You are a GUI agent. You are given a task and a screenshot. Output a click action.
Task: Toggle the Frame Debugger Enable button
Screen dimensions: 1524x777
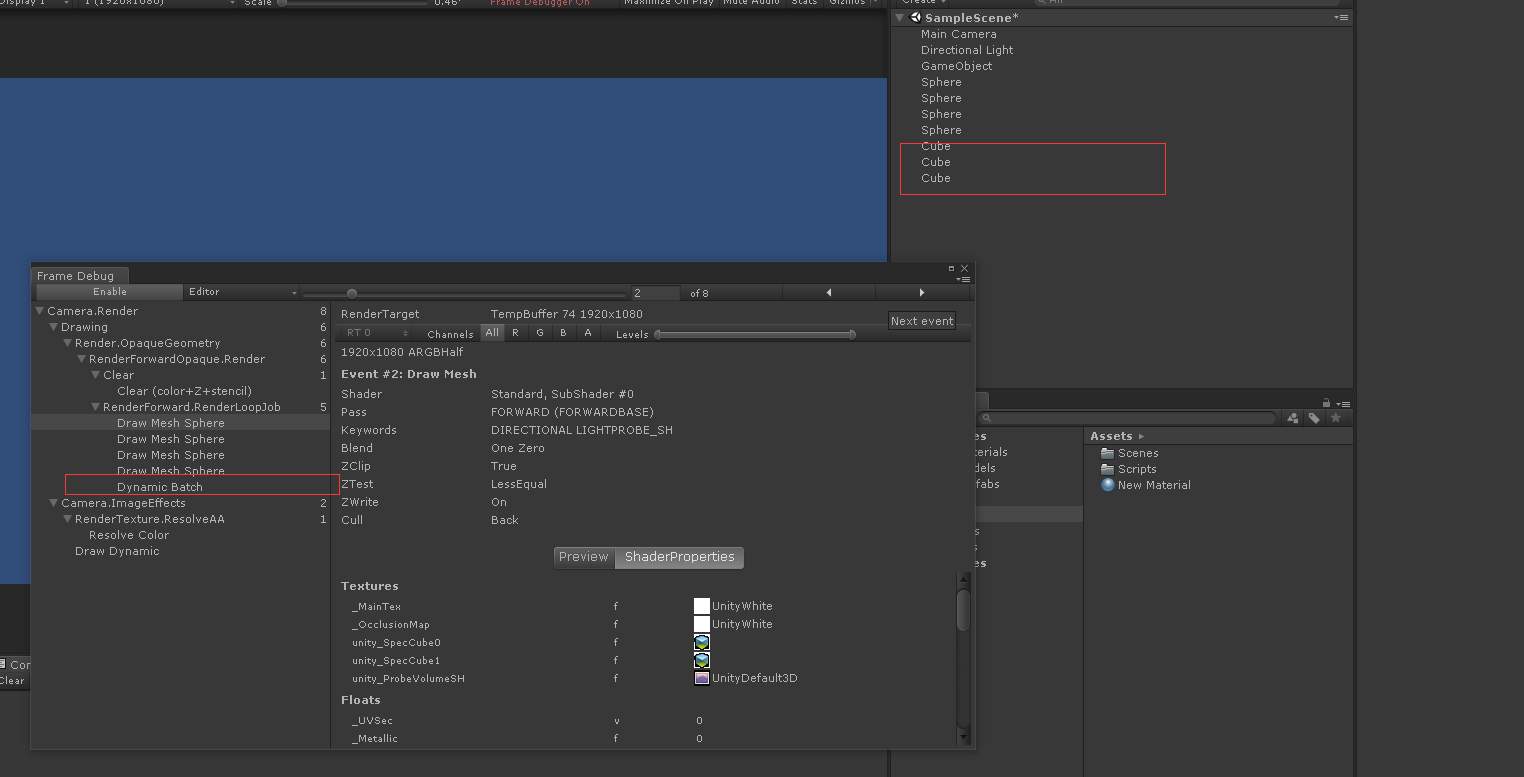coord(110,292)
